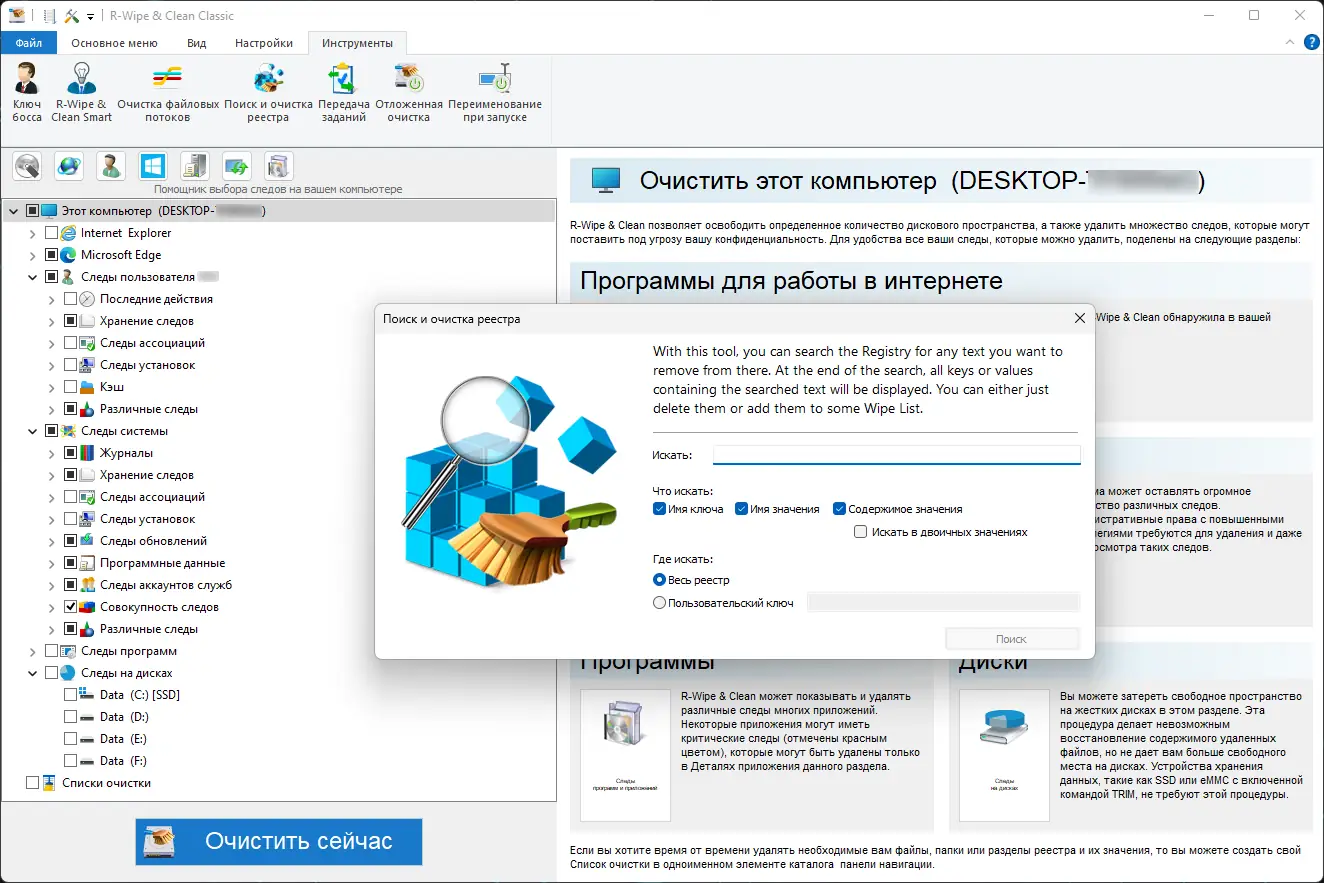Enable «Искать в двоичных значениях» option
The image size is (1324, 883).
click(x=860, y=531)
